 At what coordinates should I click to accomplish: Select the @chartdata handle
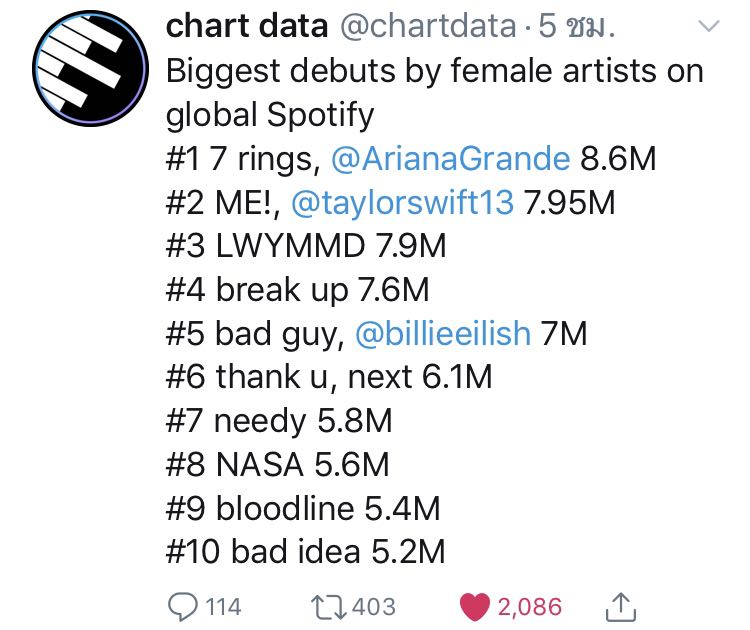pos(429,27)
